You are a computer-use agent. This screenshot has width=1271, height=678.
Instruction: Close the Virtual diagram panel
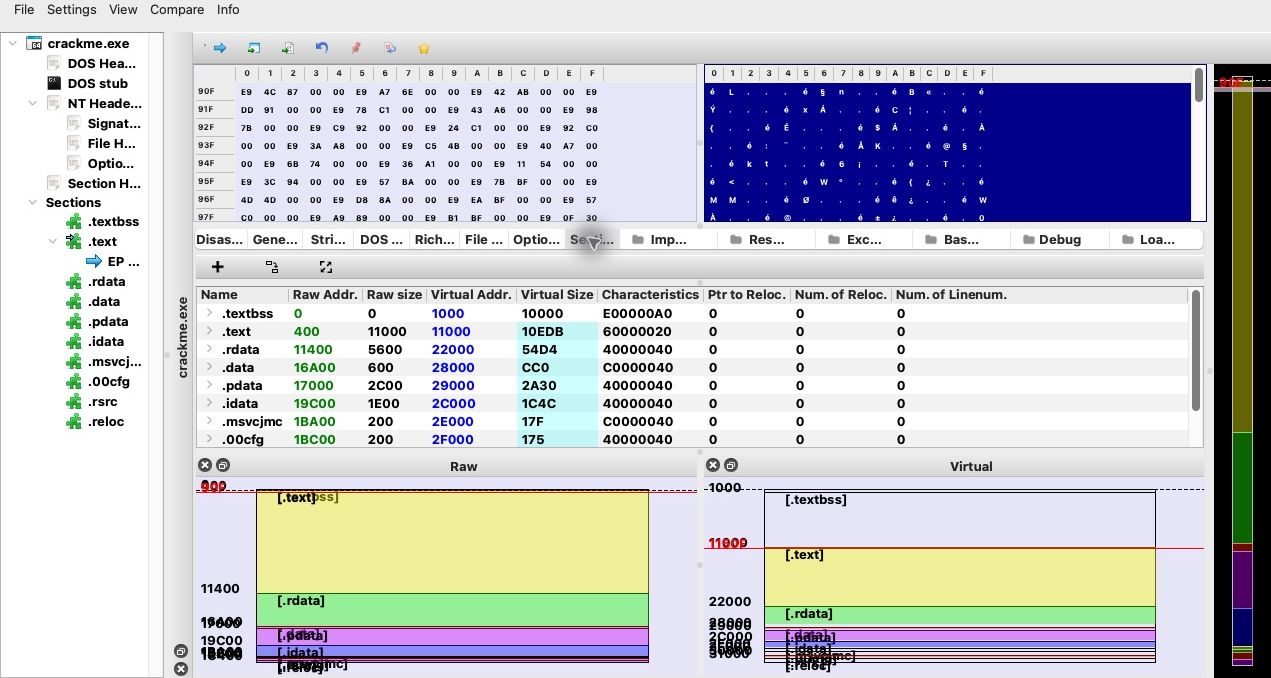coord(713,465)
